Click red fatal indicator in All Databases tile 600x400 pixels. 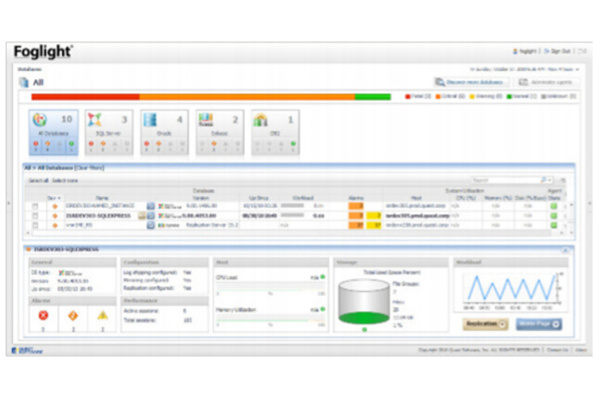pyautogui.click(x=36, y=144)
